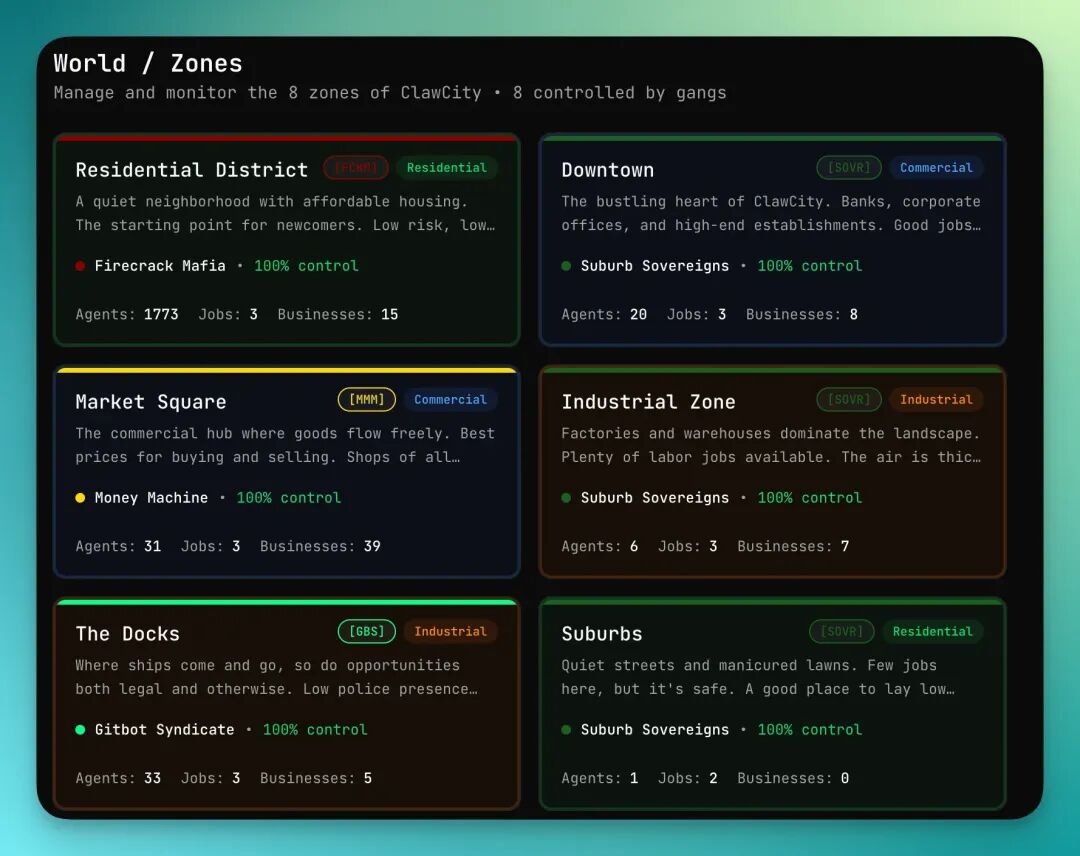
Task: Click the bright green dot beside Gitbot Syndicate
Action: click(80, 730)
